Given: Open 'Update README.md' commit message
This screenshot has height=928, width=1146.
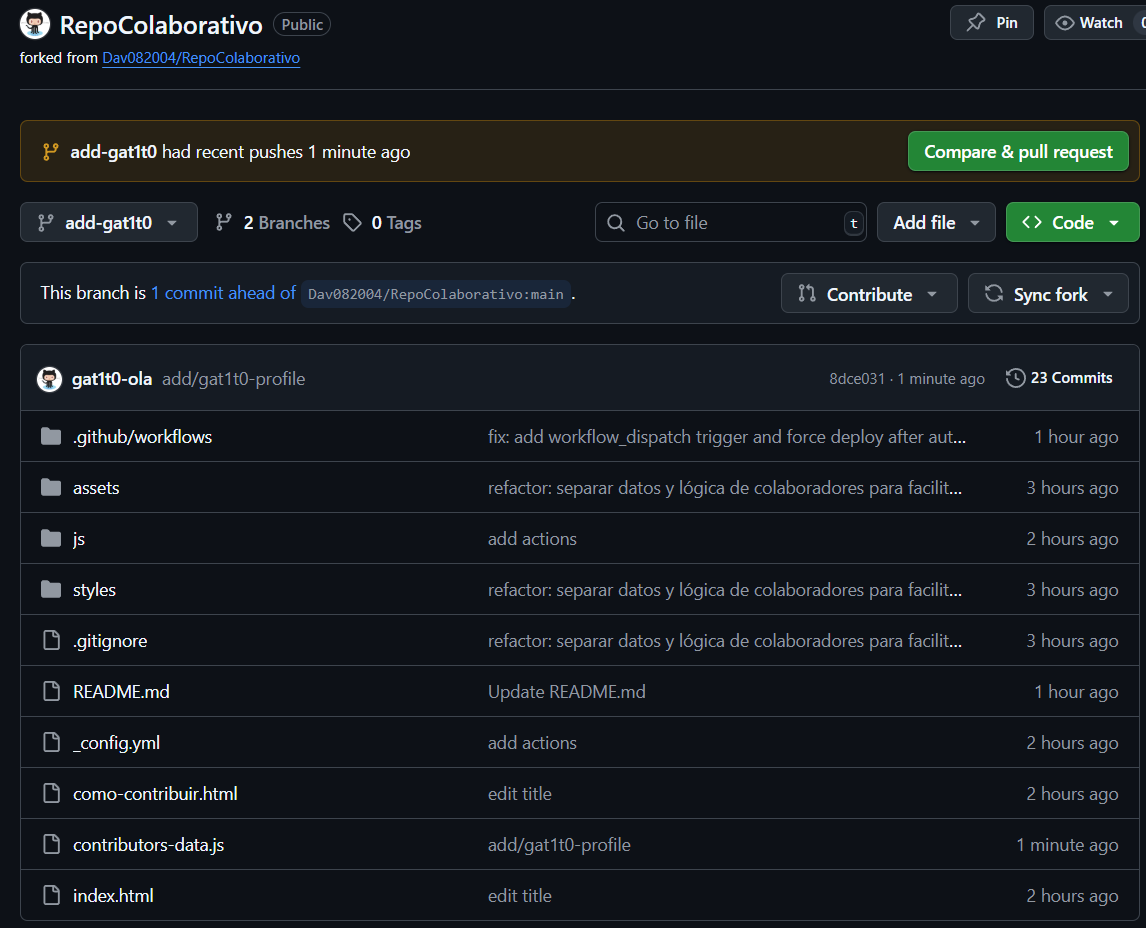Looking at the screenshot, I should (567, 691).
